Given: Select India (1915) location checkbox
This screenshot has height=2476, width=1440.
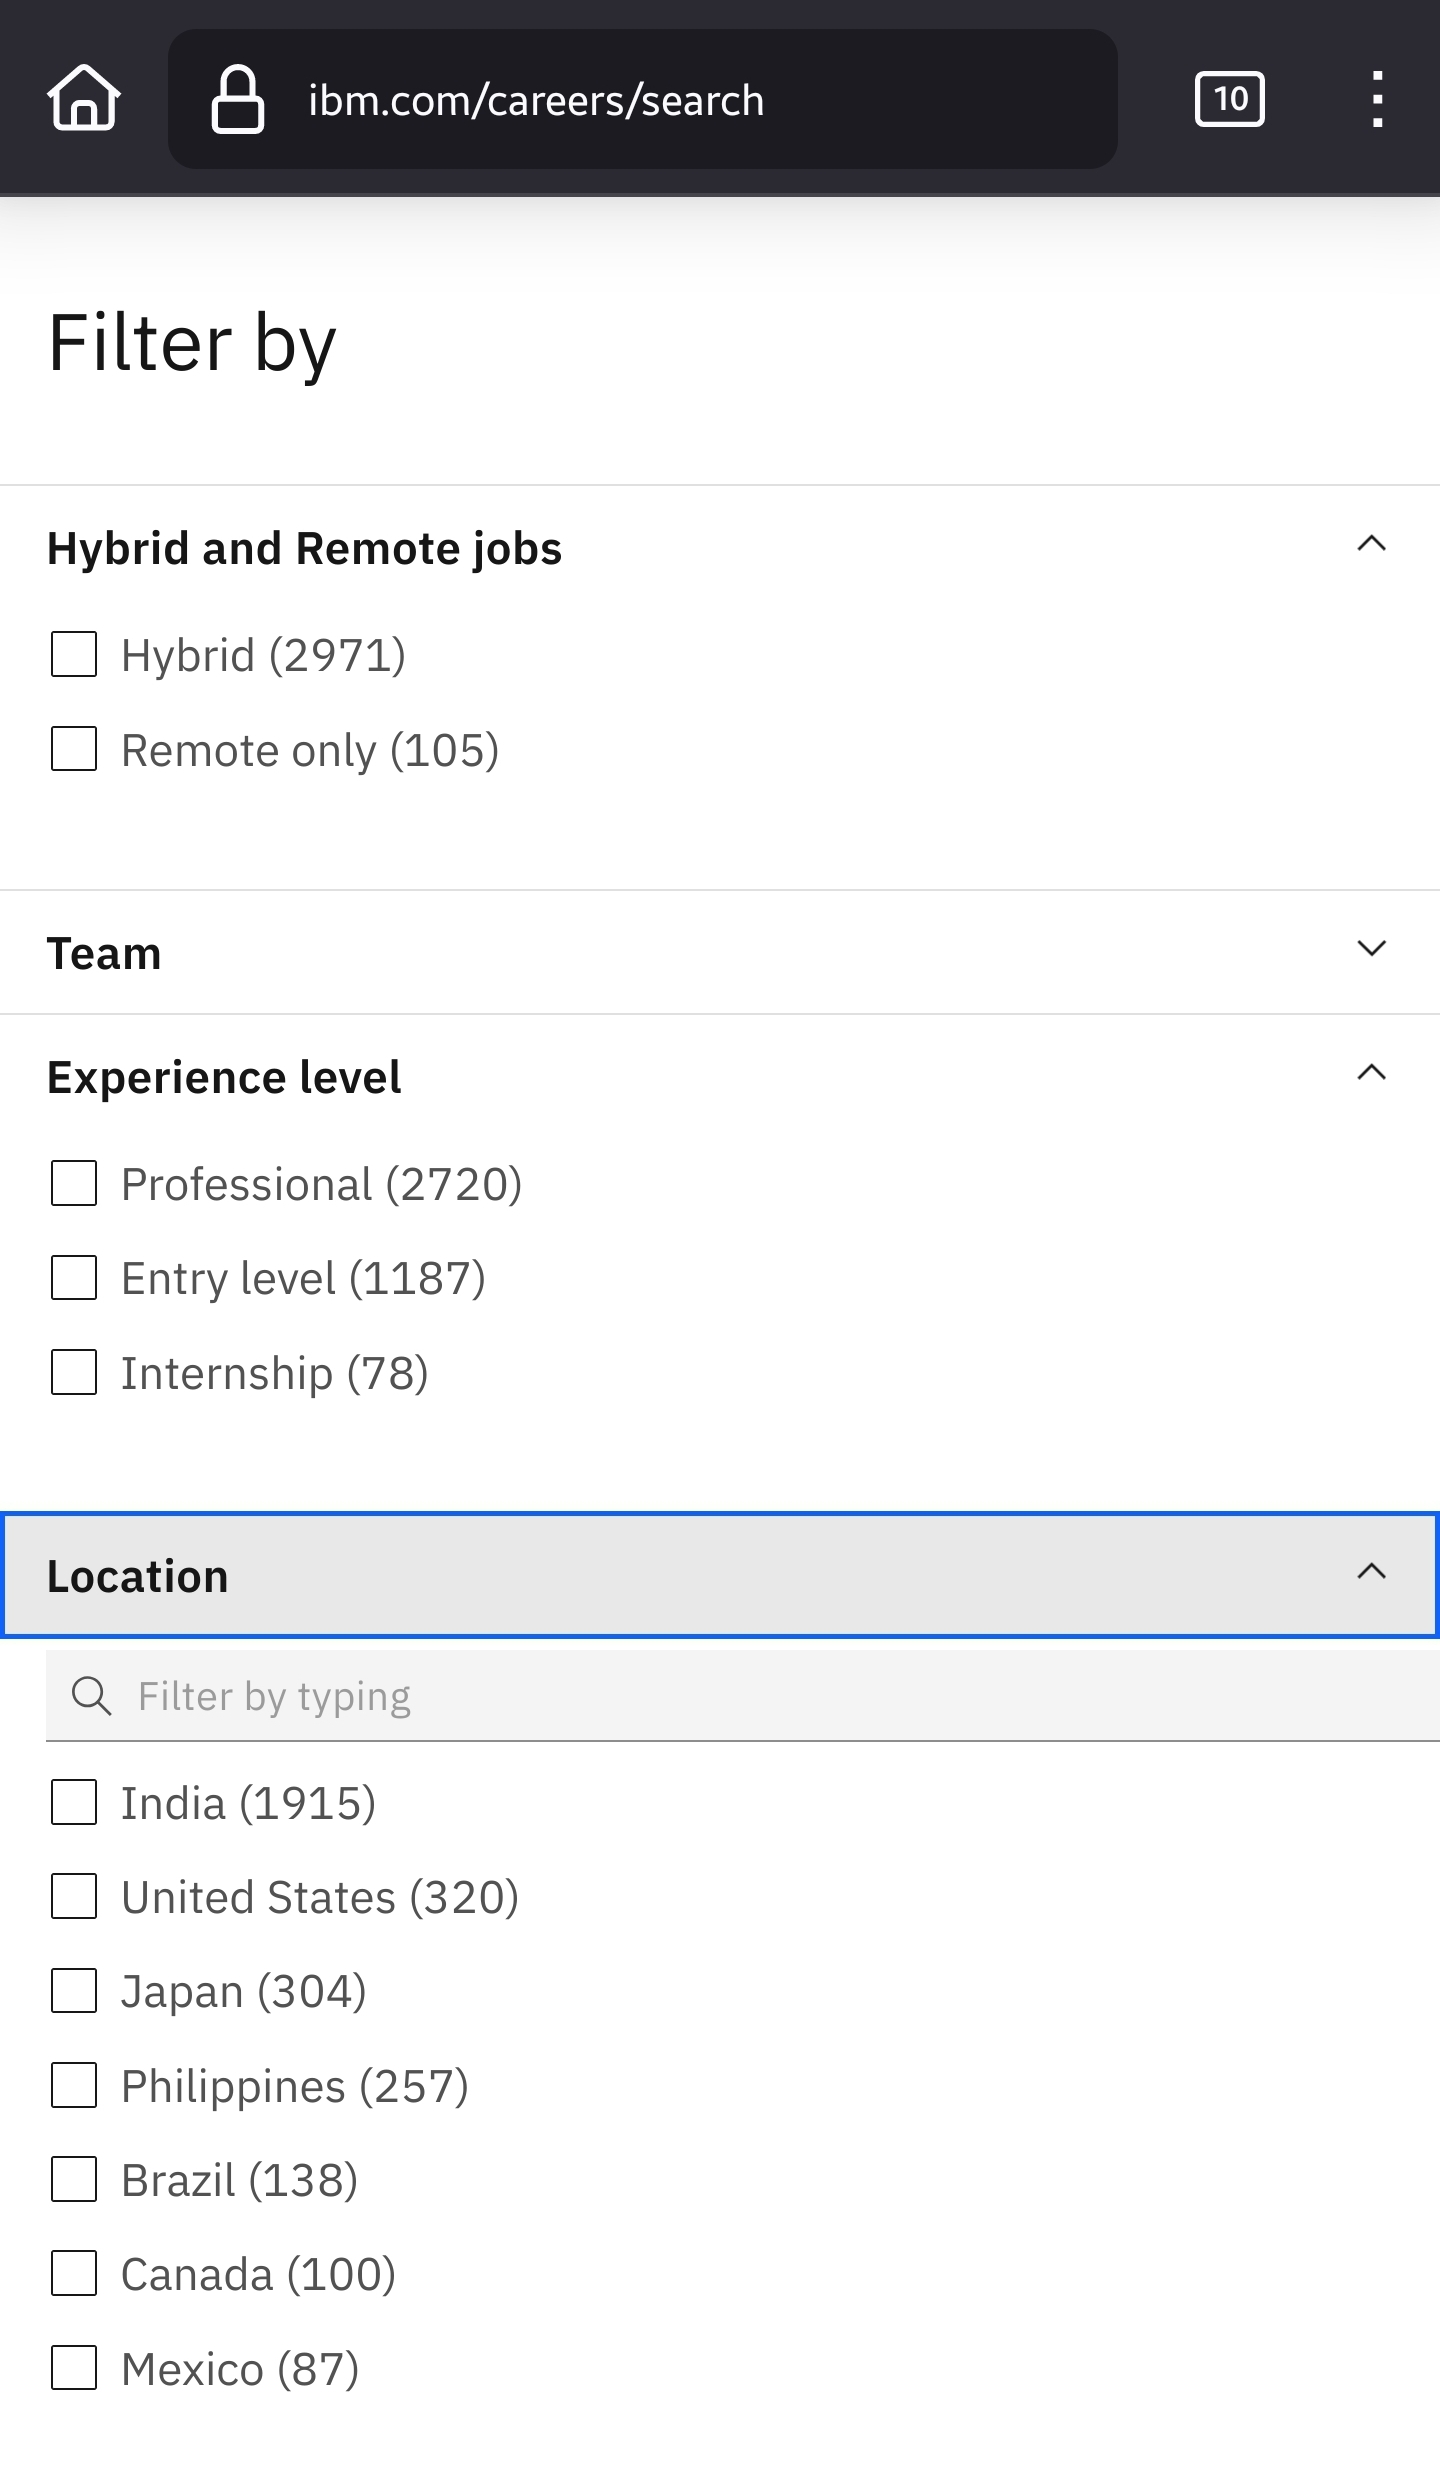Looking at the screenshot, I should coord(74,1802).
